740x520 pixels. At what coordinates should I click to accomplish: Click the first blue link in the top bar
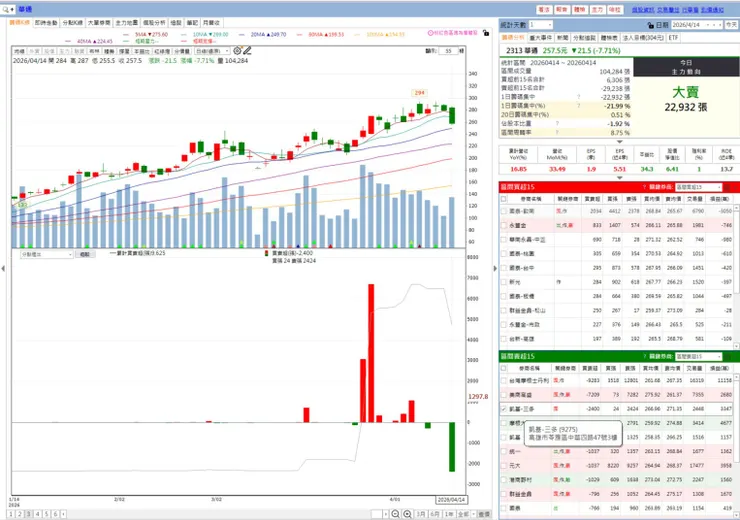coord(643,9)
